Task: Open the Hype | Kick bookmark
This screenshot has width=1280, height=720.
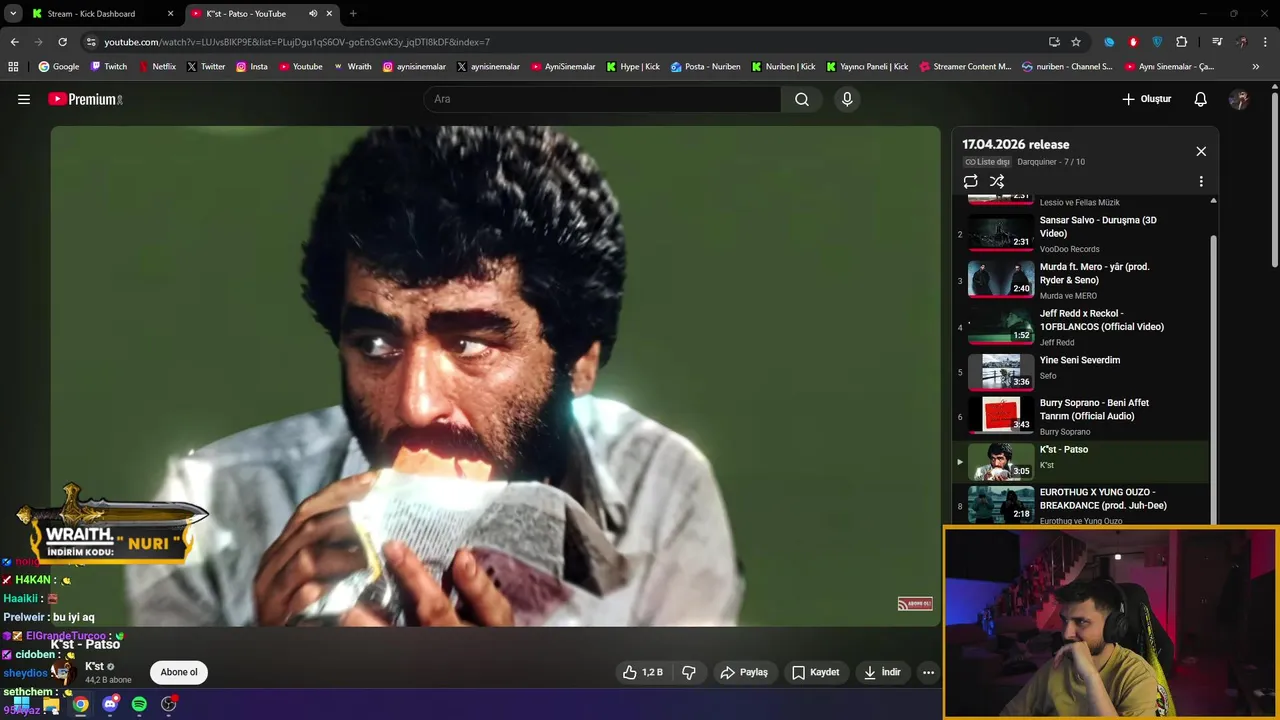Action: pyautogui.click(x=633, y=67)
